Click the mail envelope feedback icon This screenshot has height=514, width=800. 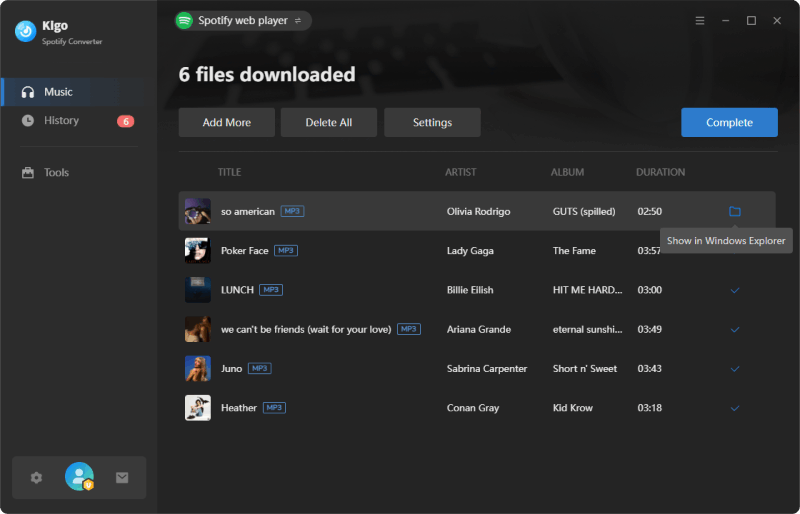[x=122, y=478]
